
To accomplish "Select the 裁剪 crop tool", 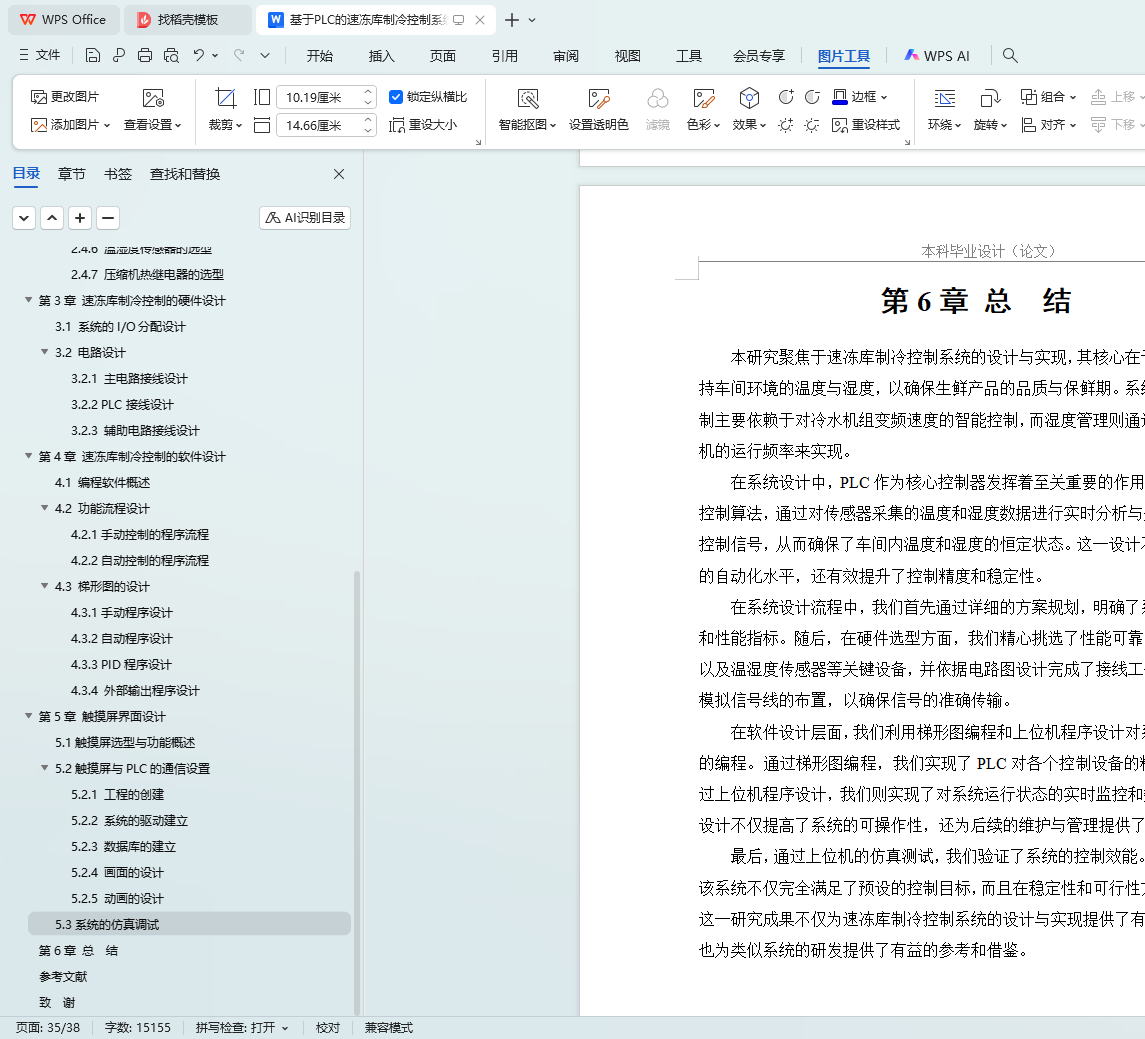I will pos(225,110).
